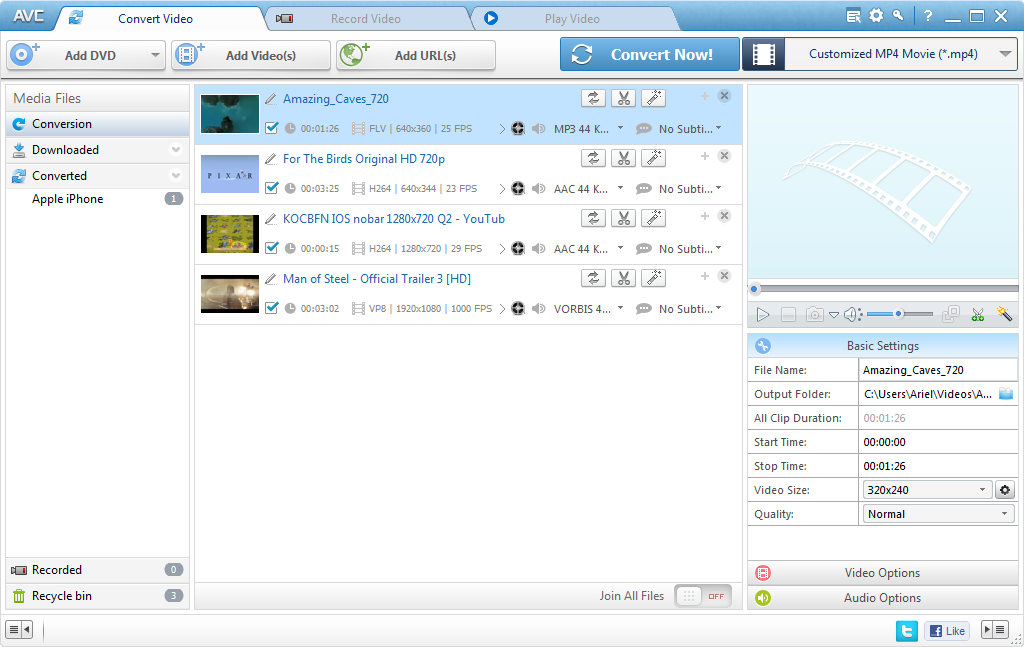Open snapshot options dropdown arrow in preview
The width and height of the screenshot is (1024, 647).
(834, 315)
